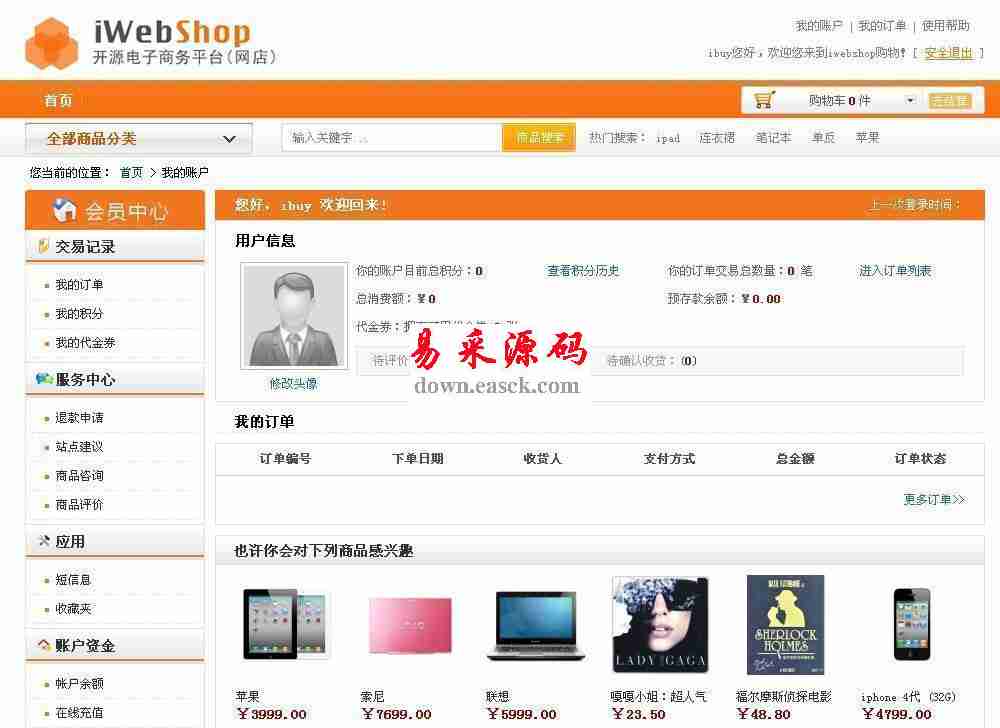Open the Lady Gaga album image
The width and height of the screenshot is (1000, 728).
[x=659, y=624]
